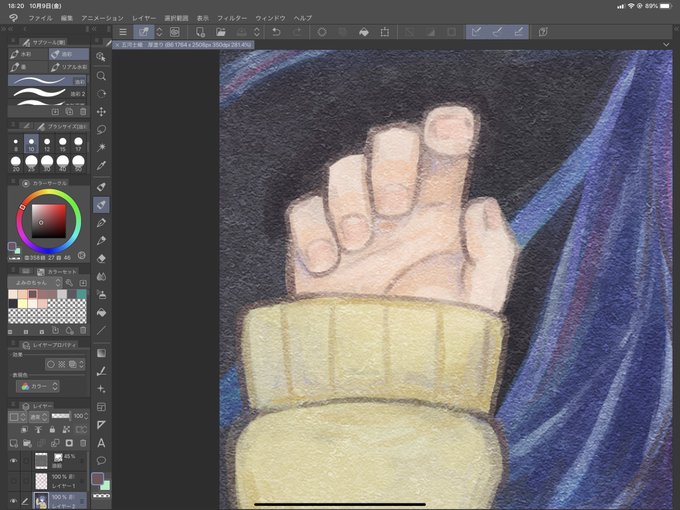Open the color set よみのちゃん dropdown
The width and height of the screenshot is (680, 510).
pos(36,282)
